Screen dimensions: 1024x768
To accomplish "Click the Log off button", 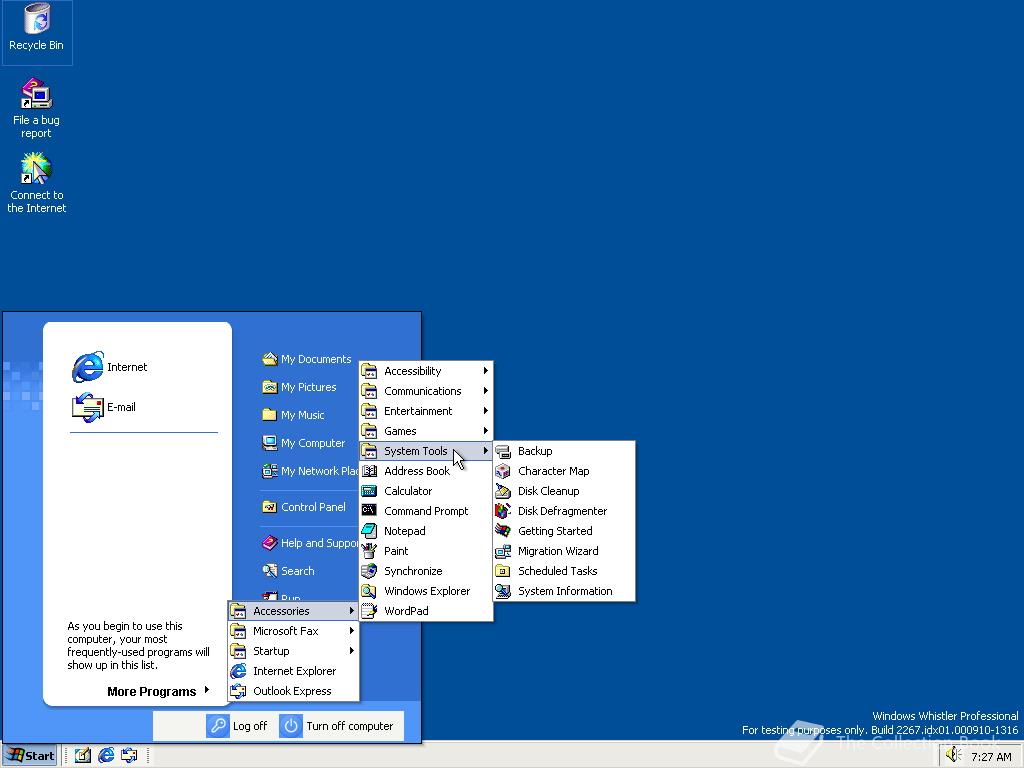I will [237, 726].
